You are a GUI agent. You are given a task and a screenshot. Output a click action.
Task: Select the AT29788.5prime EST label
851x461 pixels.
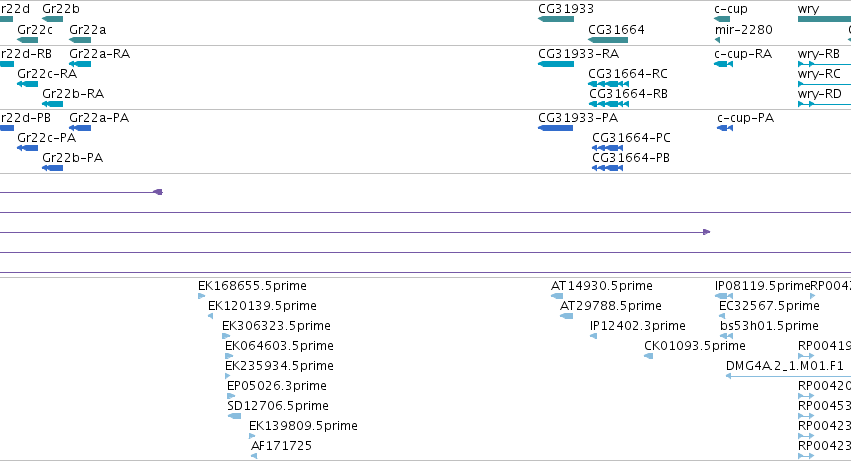click(x=611, y=306)
